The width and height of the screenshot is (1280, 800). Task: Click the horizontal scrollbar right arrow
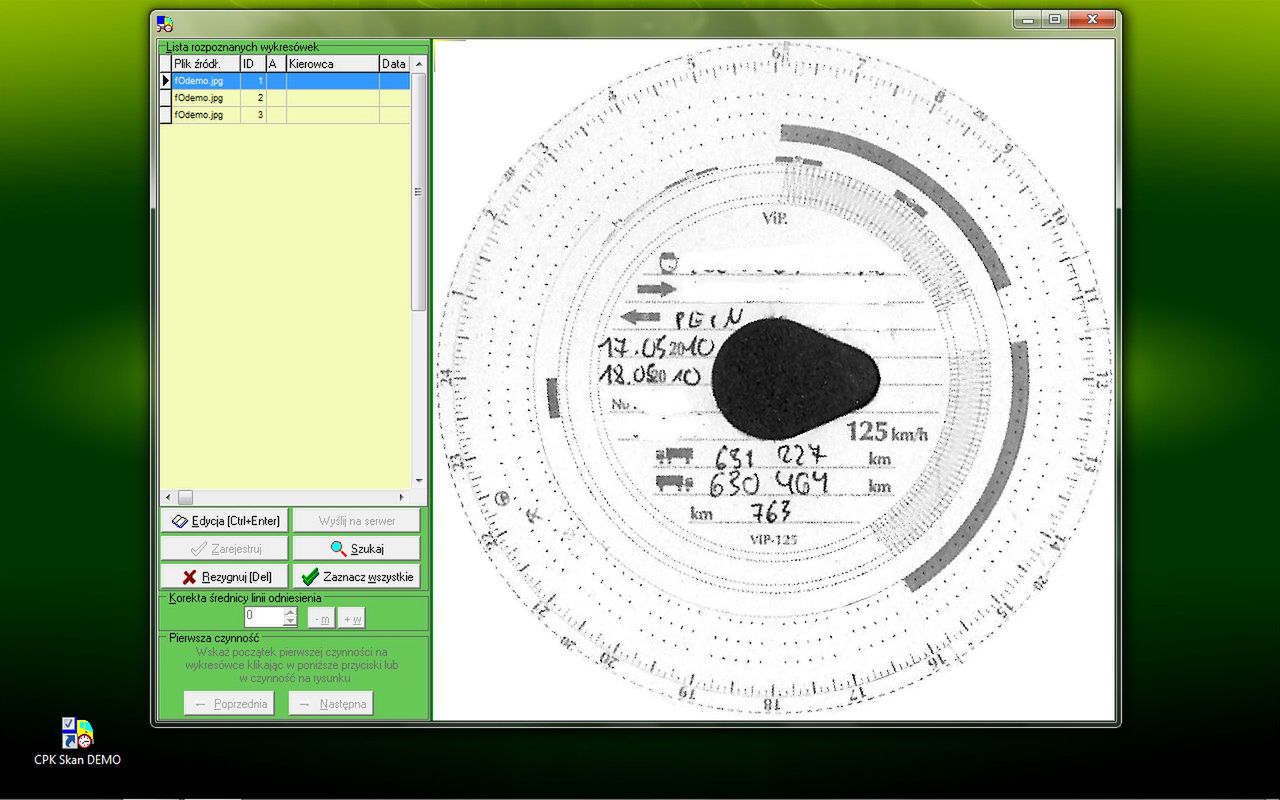(x=403, y=497)
